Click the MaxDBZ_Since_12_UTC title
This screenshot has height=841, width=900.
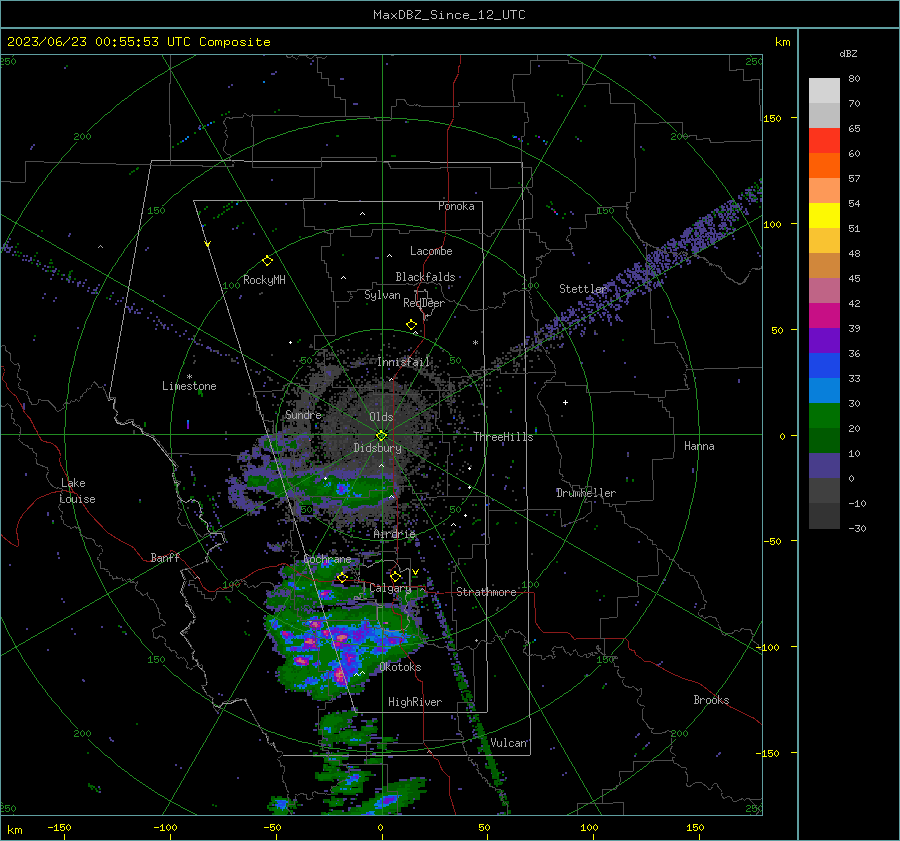point(449,15)
